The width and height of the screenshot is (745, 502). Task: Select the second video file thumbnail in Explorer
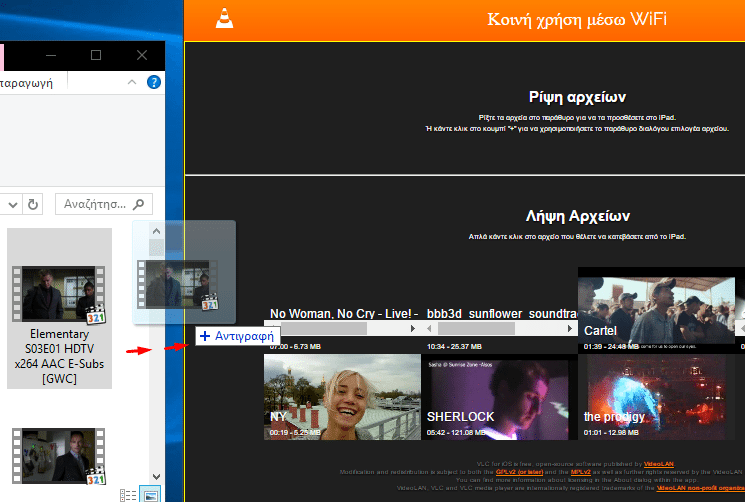tap(59, 456)
